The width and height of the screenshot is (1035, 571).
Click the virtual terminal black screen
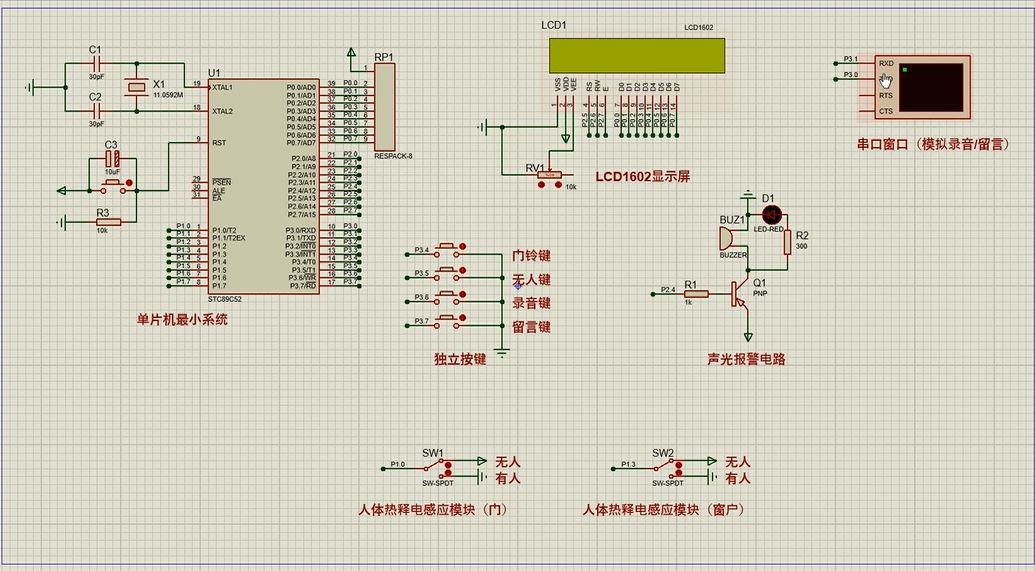[x=930, y=87]
